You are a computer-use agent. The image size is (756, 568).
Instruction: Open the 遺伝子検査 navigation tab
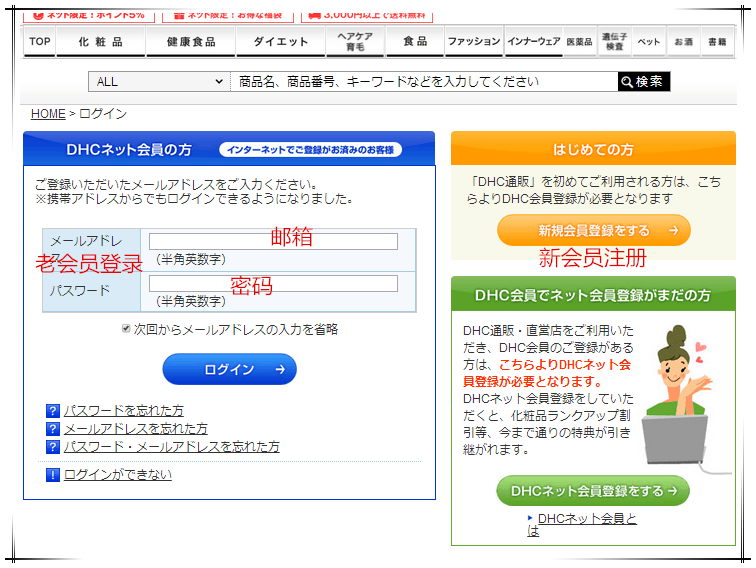(x=615, y=42)
